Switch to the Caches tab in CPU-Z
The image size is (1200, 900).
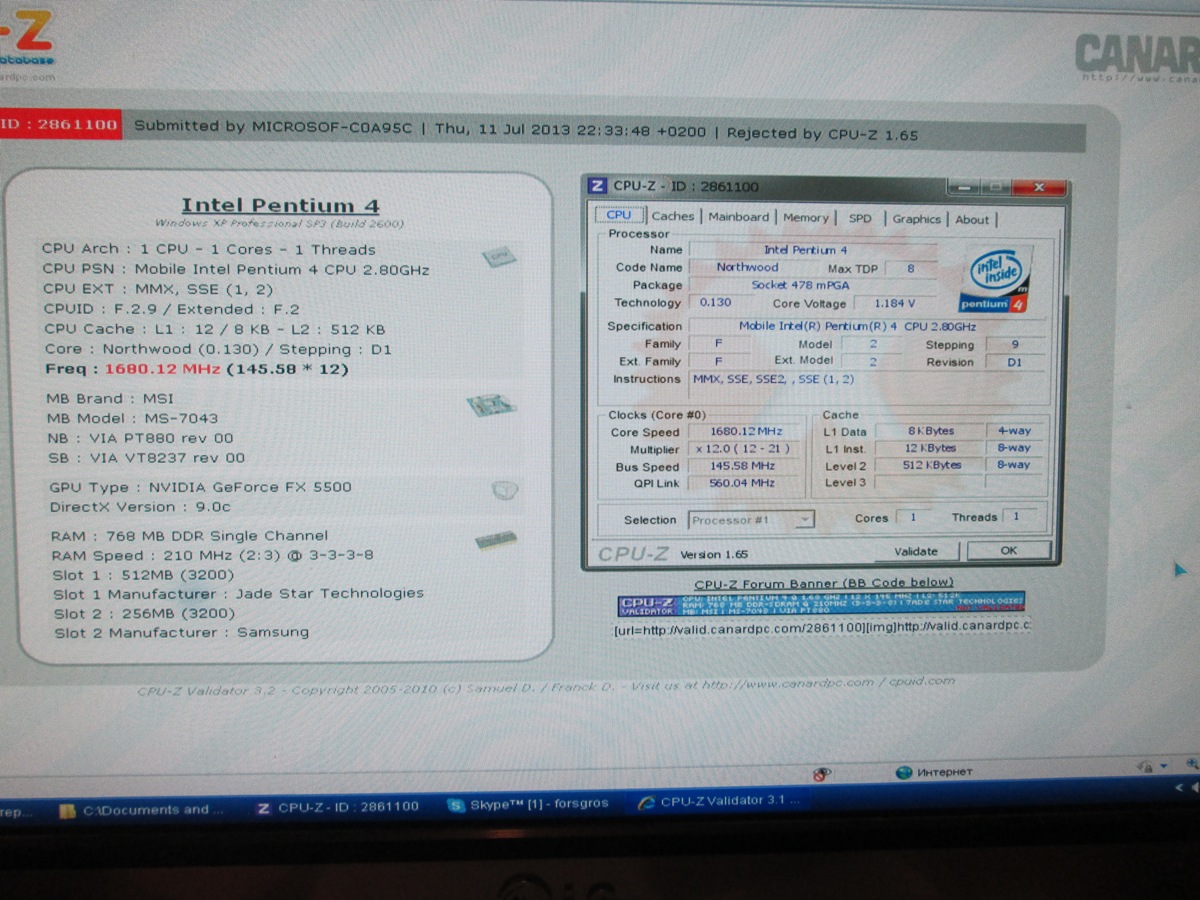(x=672, y=216)
